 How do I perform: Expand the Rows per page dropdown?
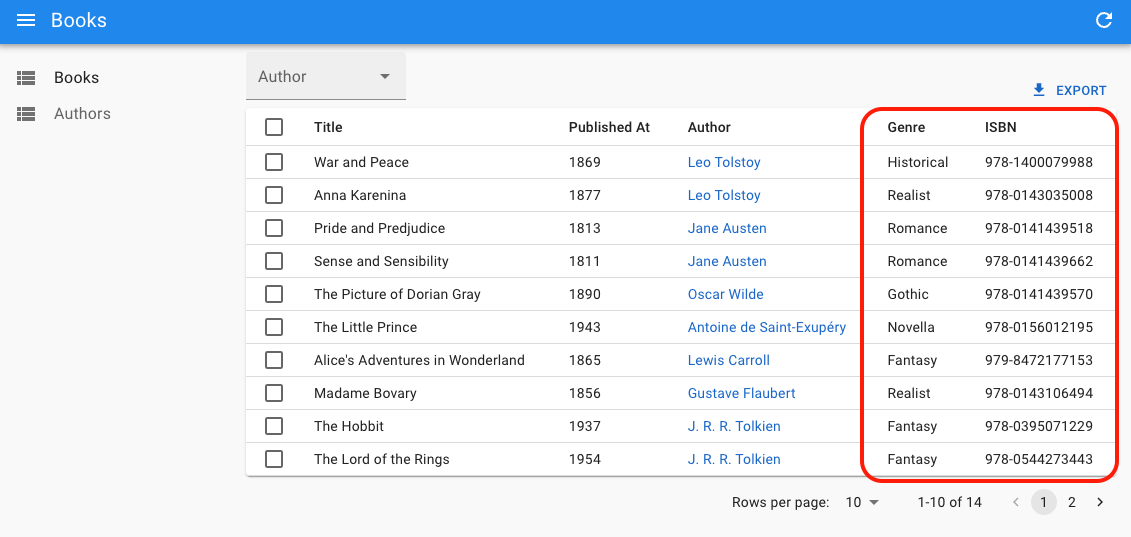coord(861,502)
